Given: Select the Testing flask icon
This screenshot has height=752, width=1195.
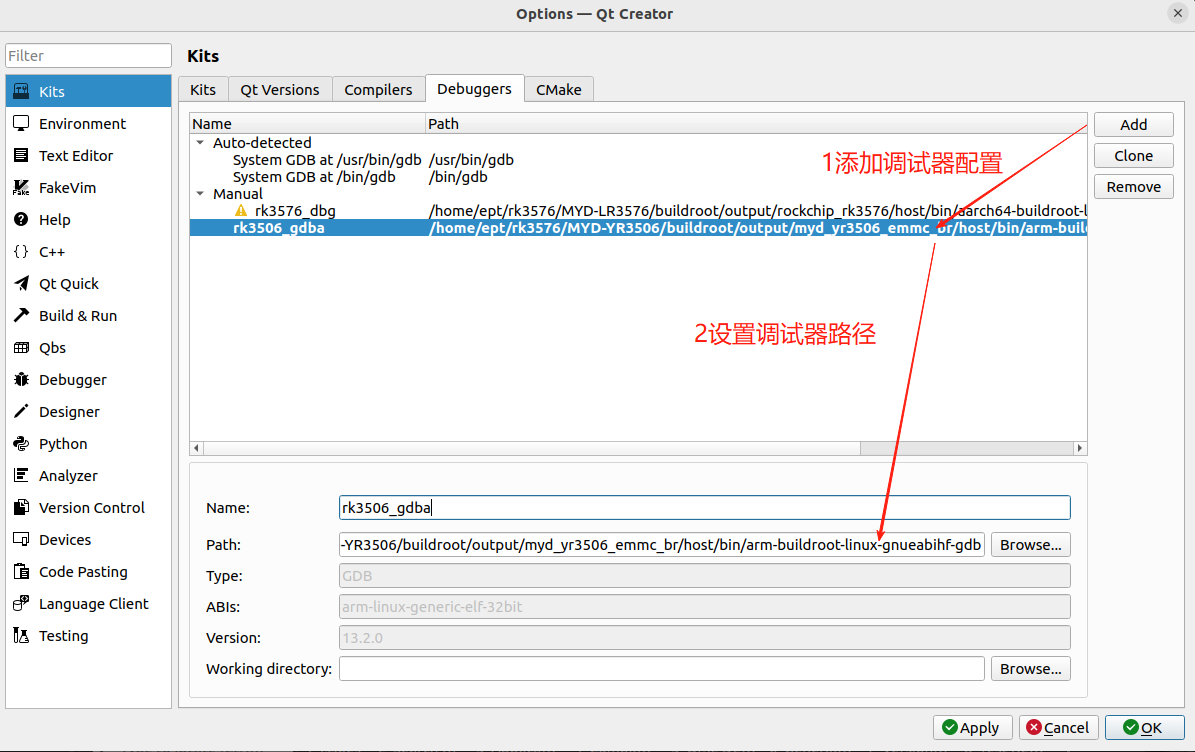Looking at the screenshot, I should pyautogui.click(x=21, y=635).
